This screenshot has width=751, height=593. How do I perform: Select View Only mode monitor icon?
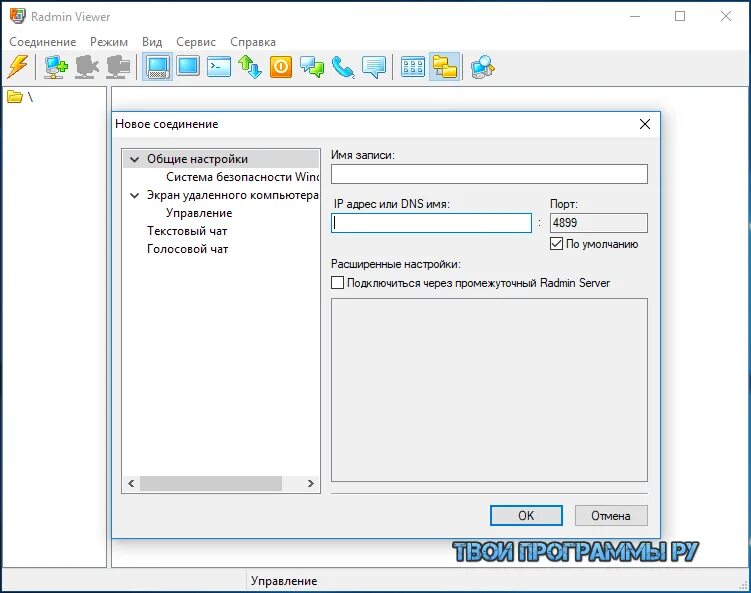click(x=188, y=66)
